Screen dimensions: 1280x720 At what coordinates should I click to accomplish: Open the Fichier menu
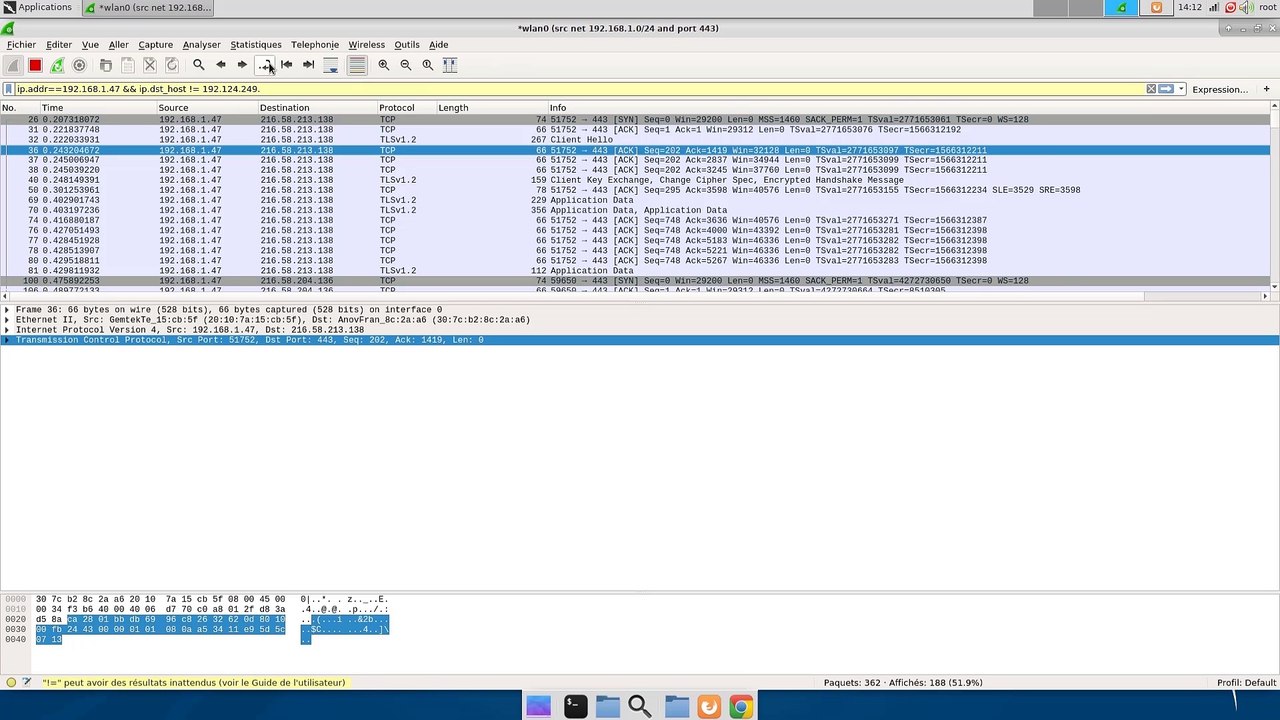(21, 45)
